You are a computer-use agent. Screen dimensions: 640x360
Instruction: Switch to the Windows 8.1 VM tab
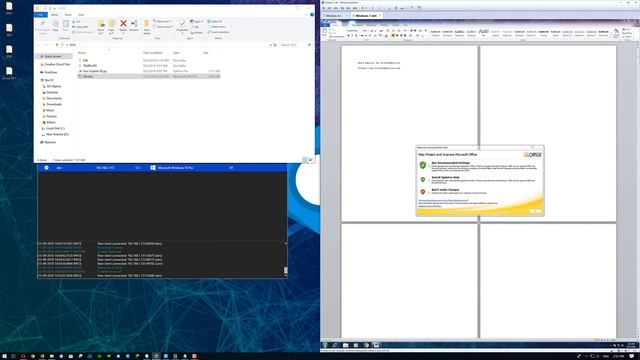click(335, 16)
